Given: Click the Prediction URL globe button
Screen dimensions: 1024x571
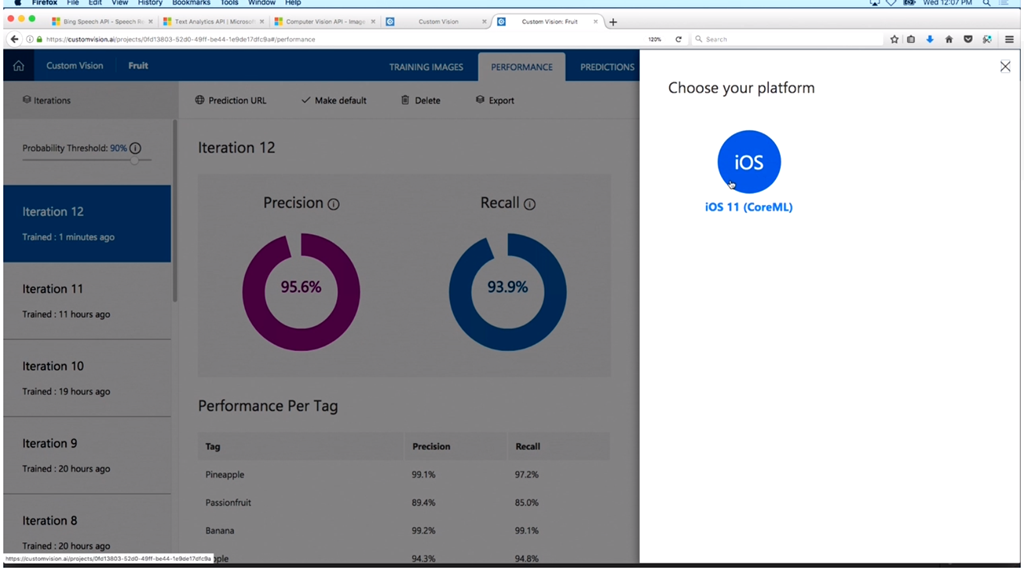Looking at the screenshot, I should tap(231, 100).
